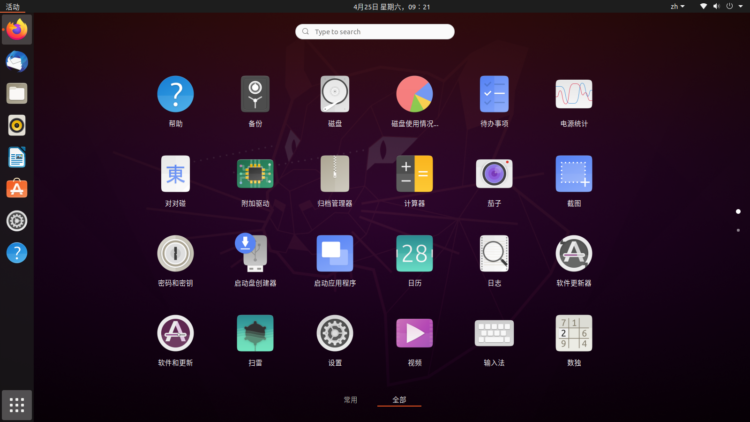Open the 截图 screenshot tool

[574, 174]
